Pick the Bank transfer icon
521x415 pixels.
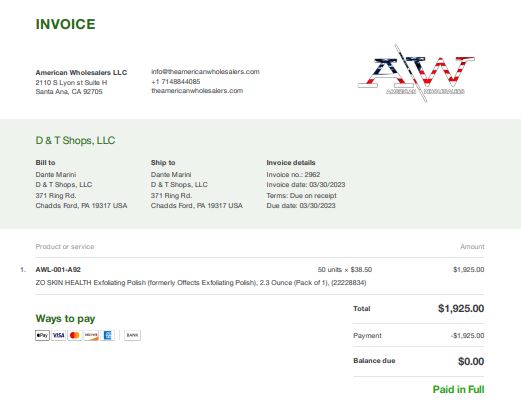coord(132,335)
